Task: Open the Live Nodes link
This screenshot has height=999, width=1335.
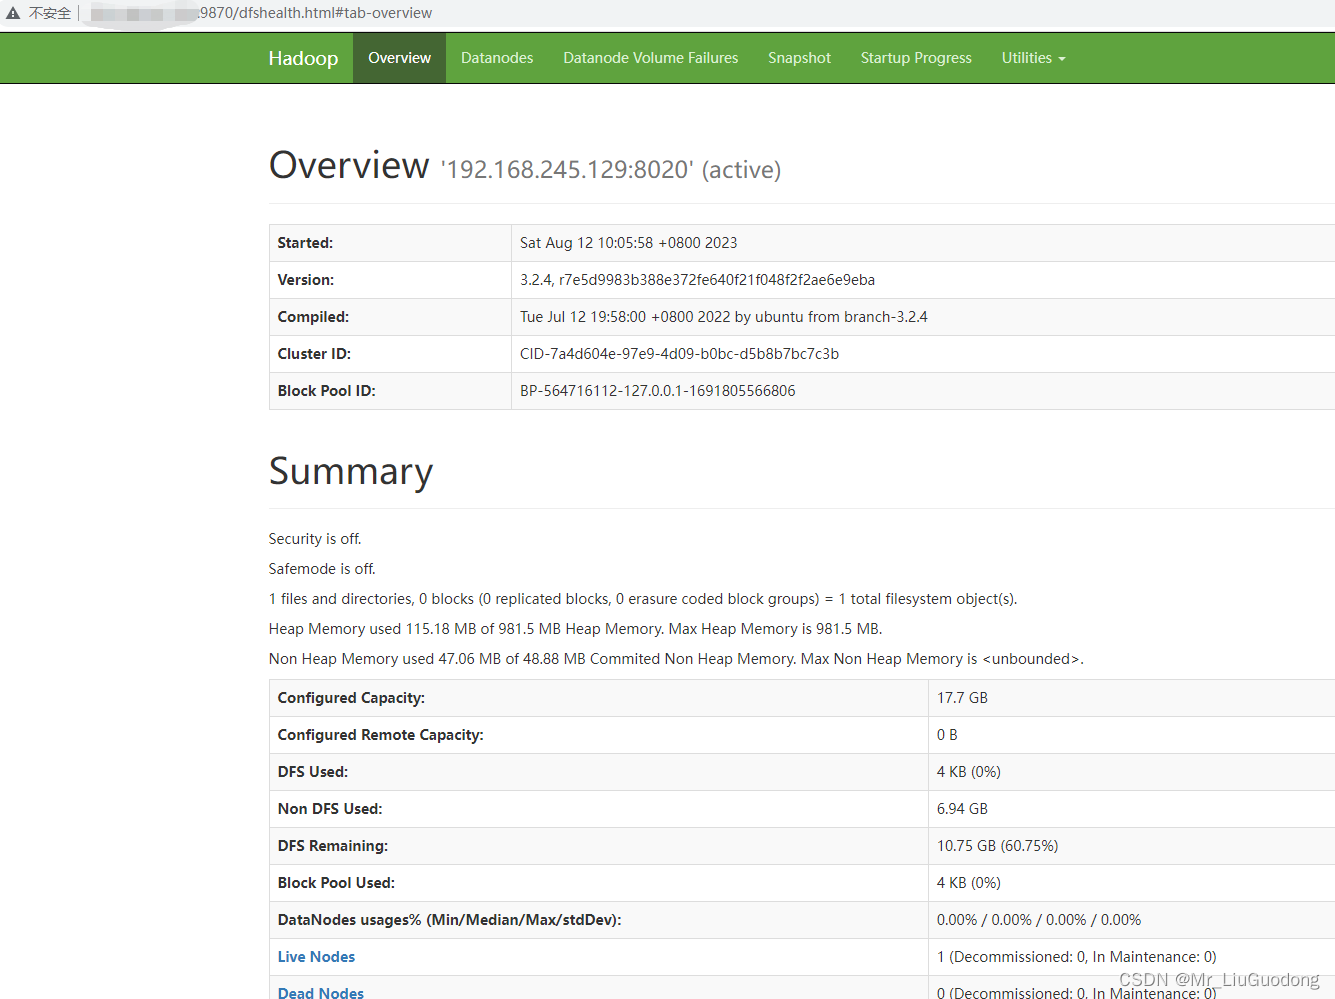Action: click(x=316, y=957)
